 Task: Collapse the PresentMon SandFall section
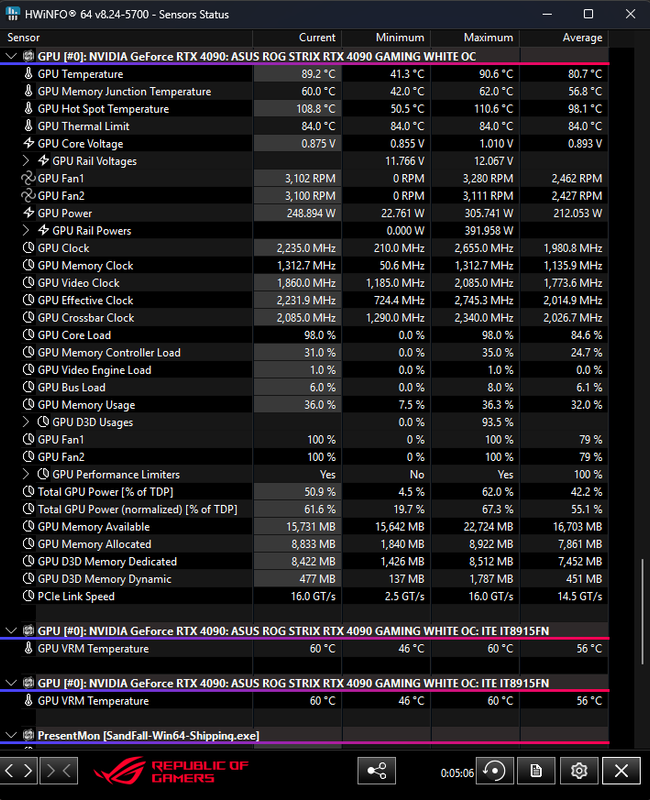pos(11,735)
